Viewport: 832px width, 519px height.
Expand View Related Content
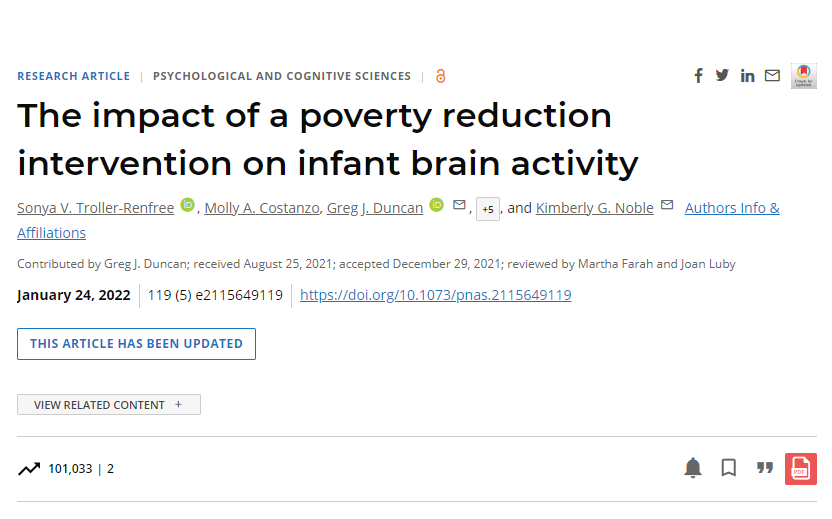(x=109, y=405)
